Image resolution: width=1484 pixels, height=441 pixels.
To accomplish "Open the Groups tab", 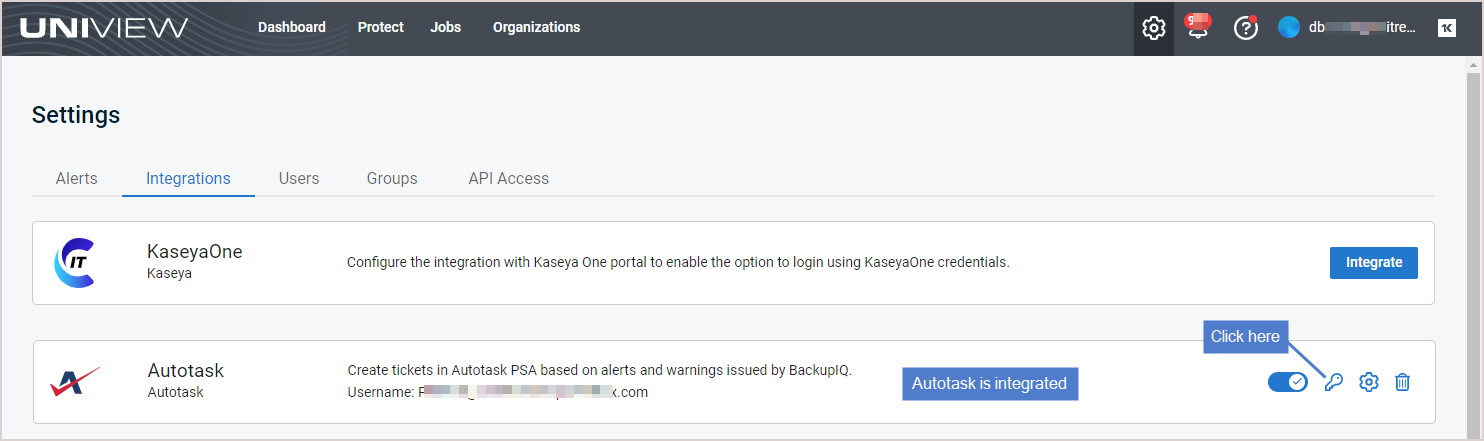I will [x=392, y=178].
